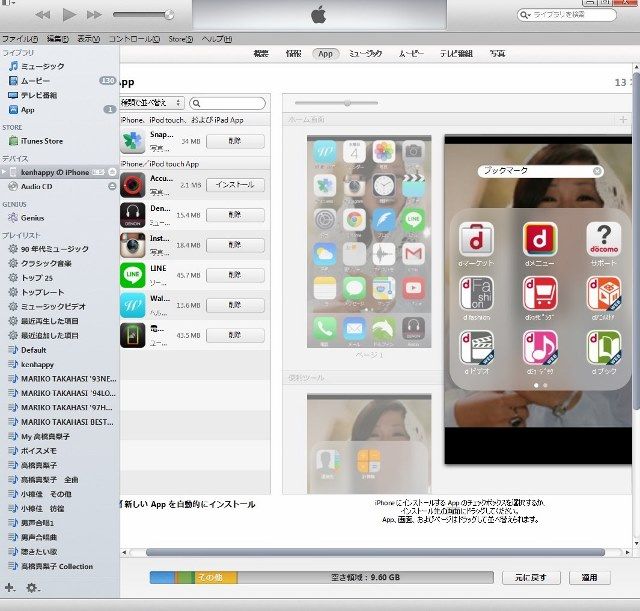
Task: Click インストール button for Accu... app
Action: click(x=235, y=185)
